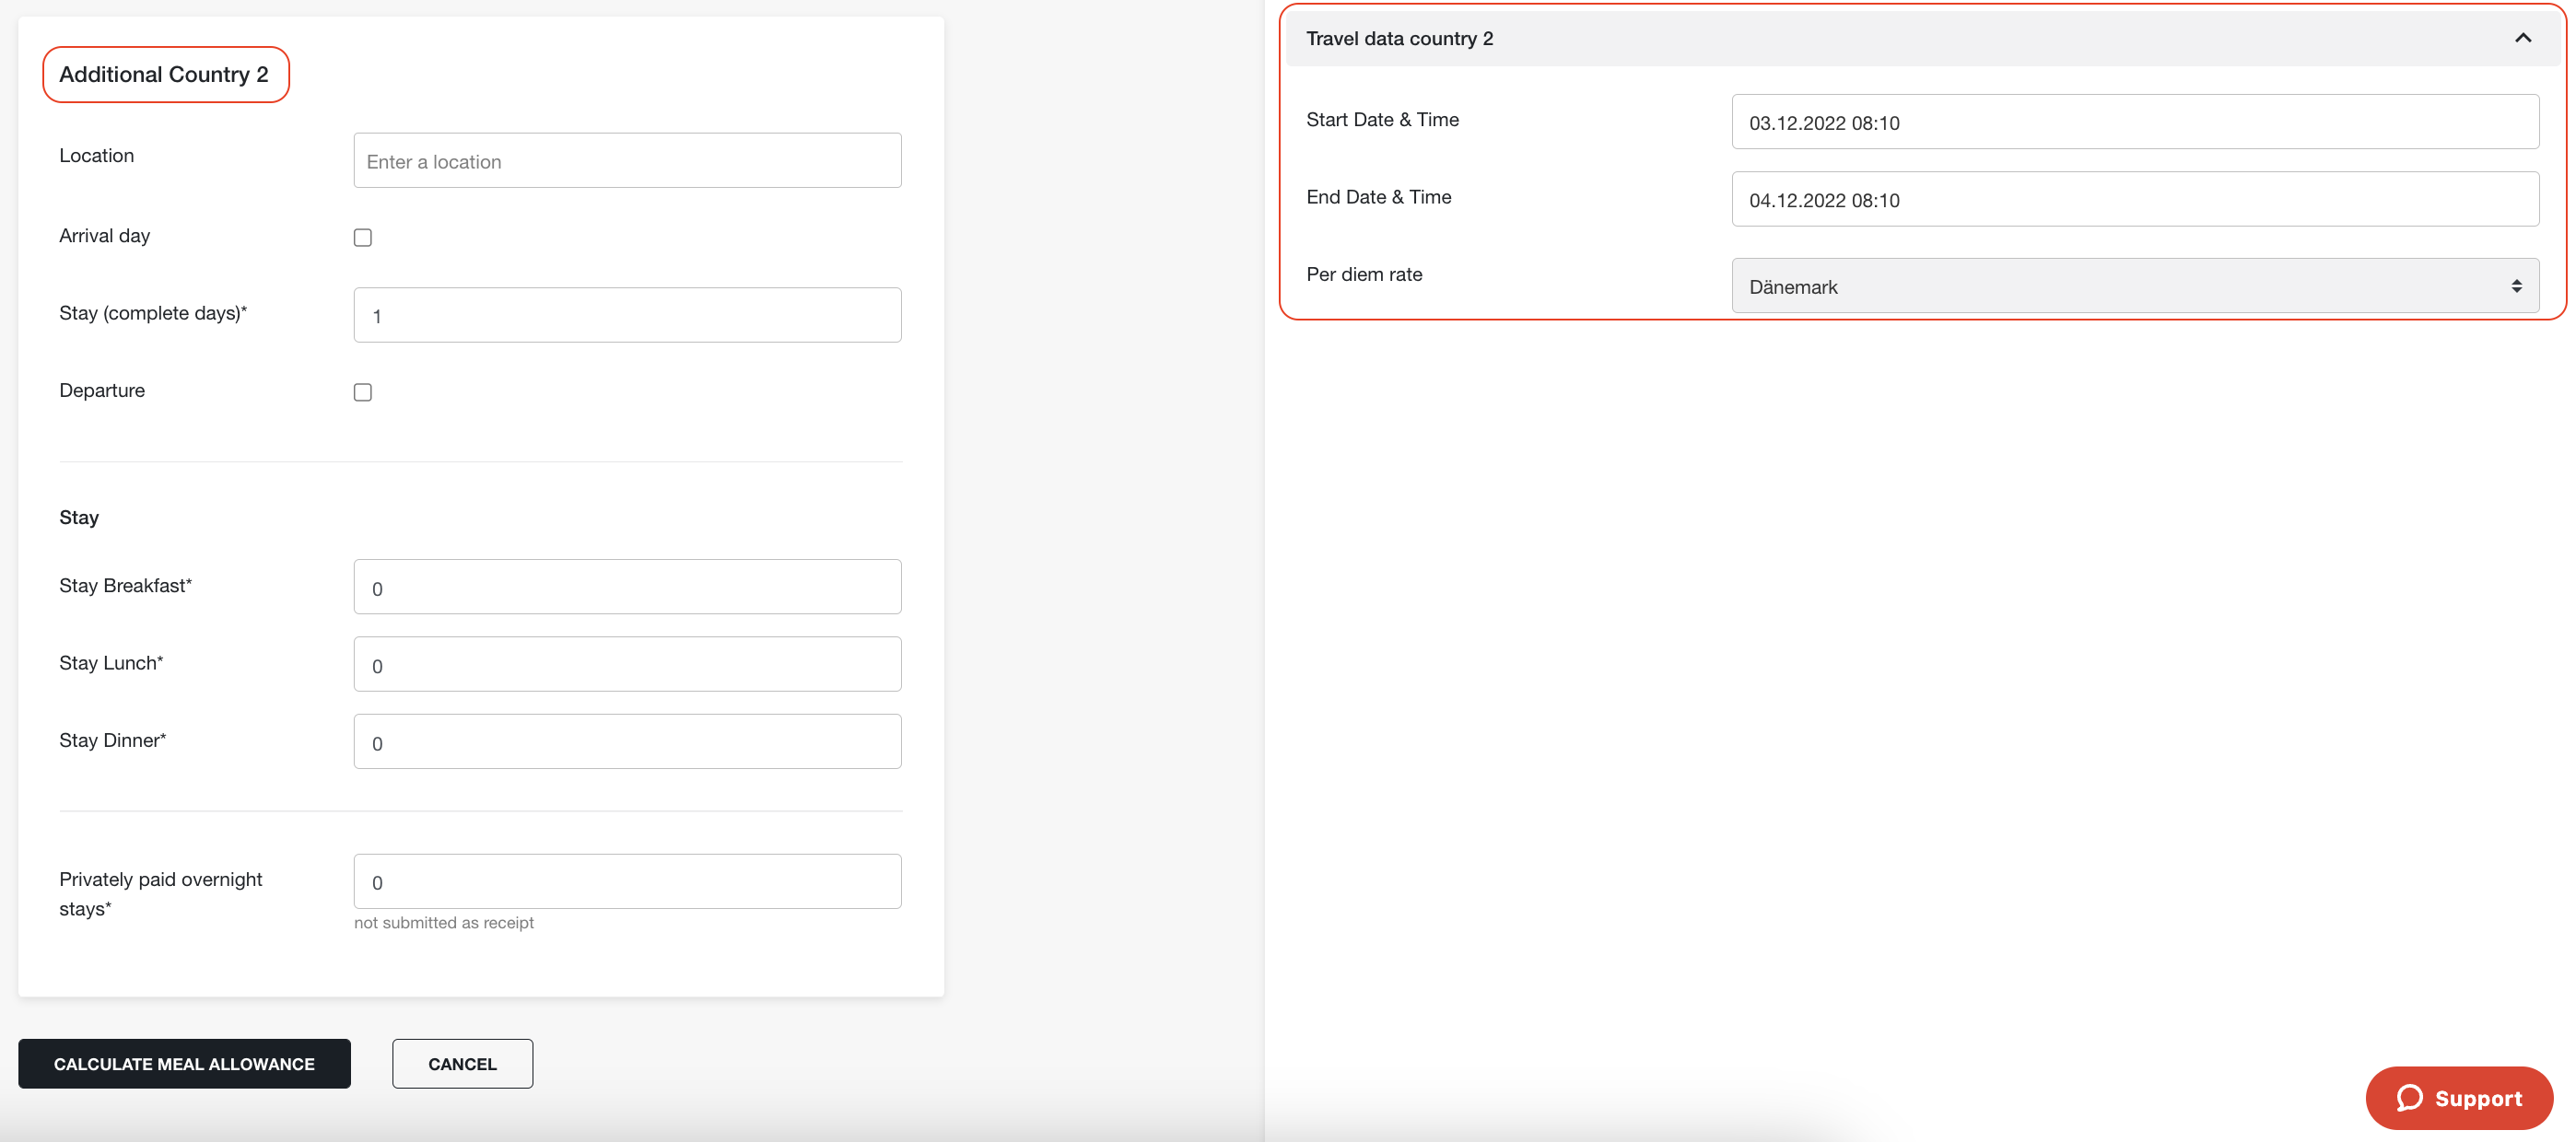Open the Support chat button

click(x=2458, y=1098)
